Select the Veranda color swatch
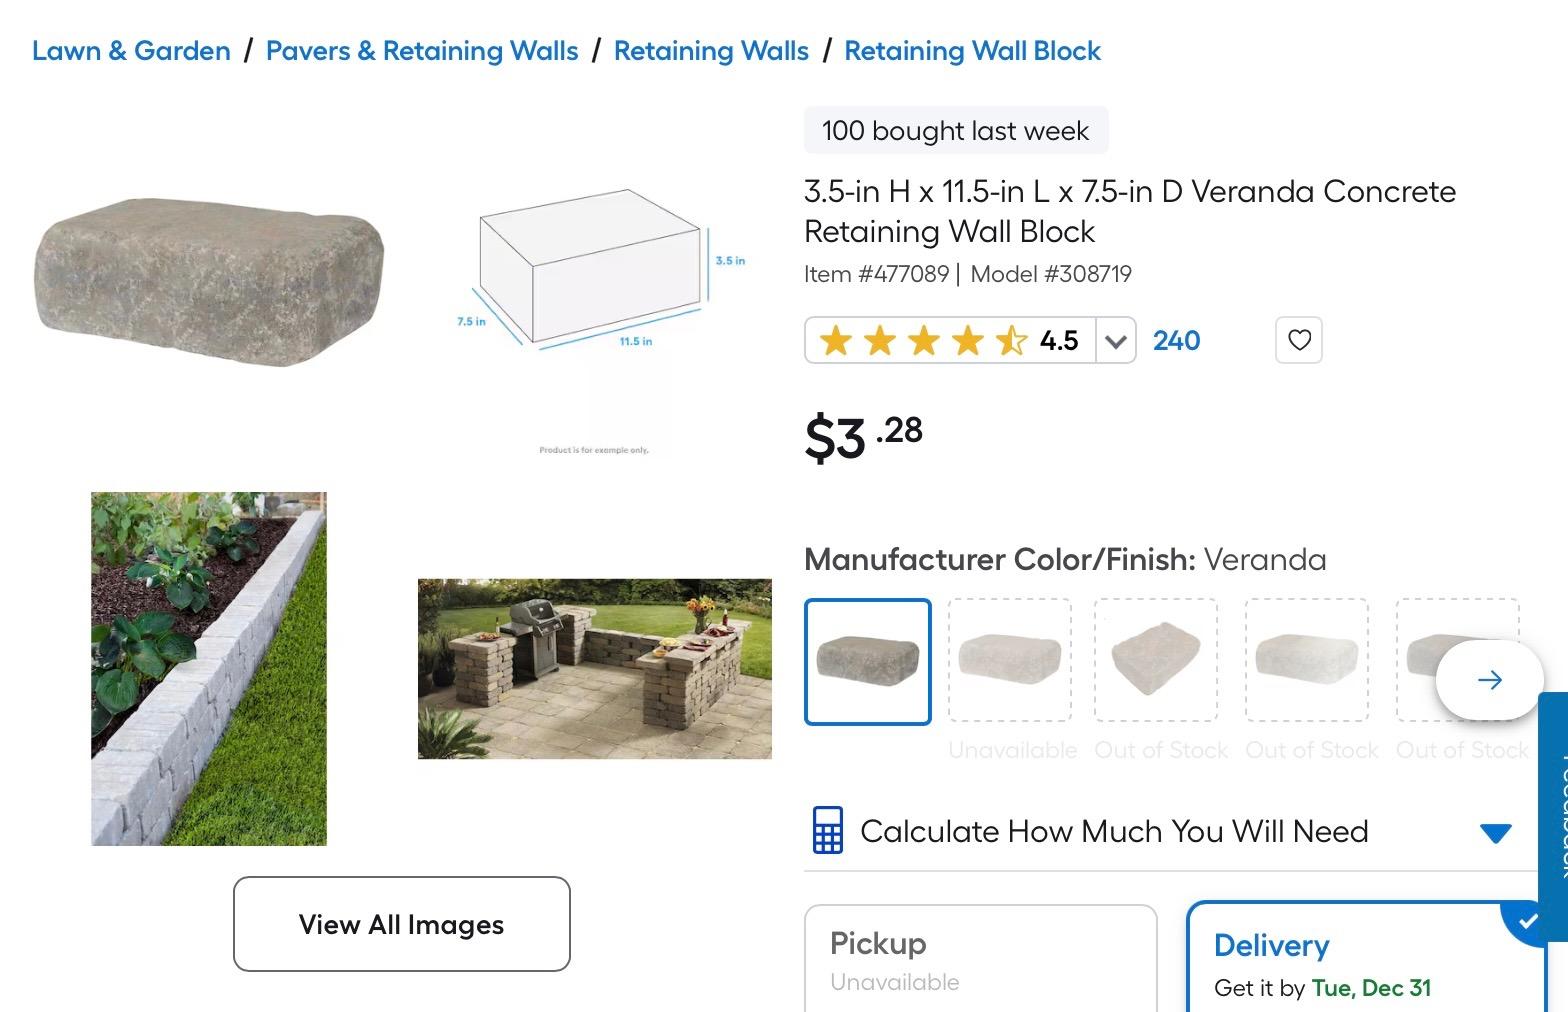 tap(868, 661)
